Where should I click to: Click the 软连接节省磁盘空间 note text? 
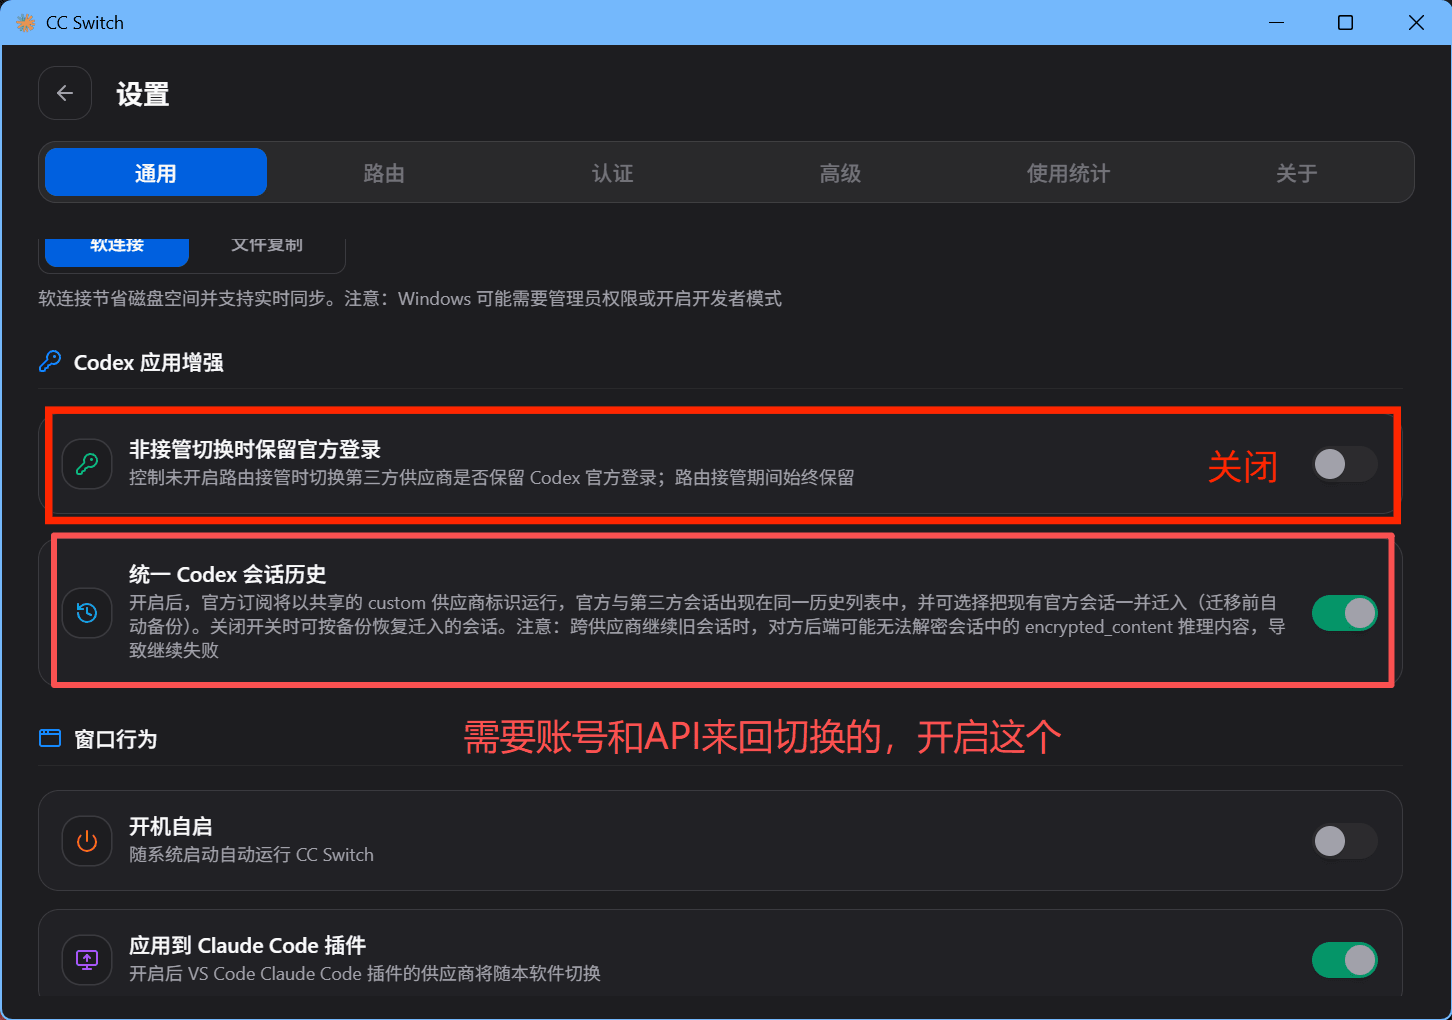(410, 298)
